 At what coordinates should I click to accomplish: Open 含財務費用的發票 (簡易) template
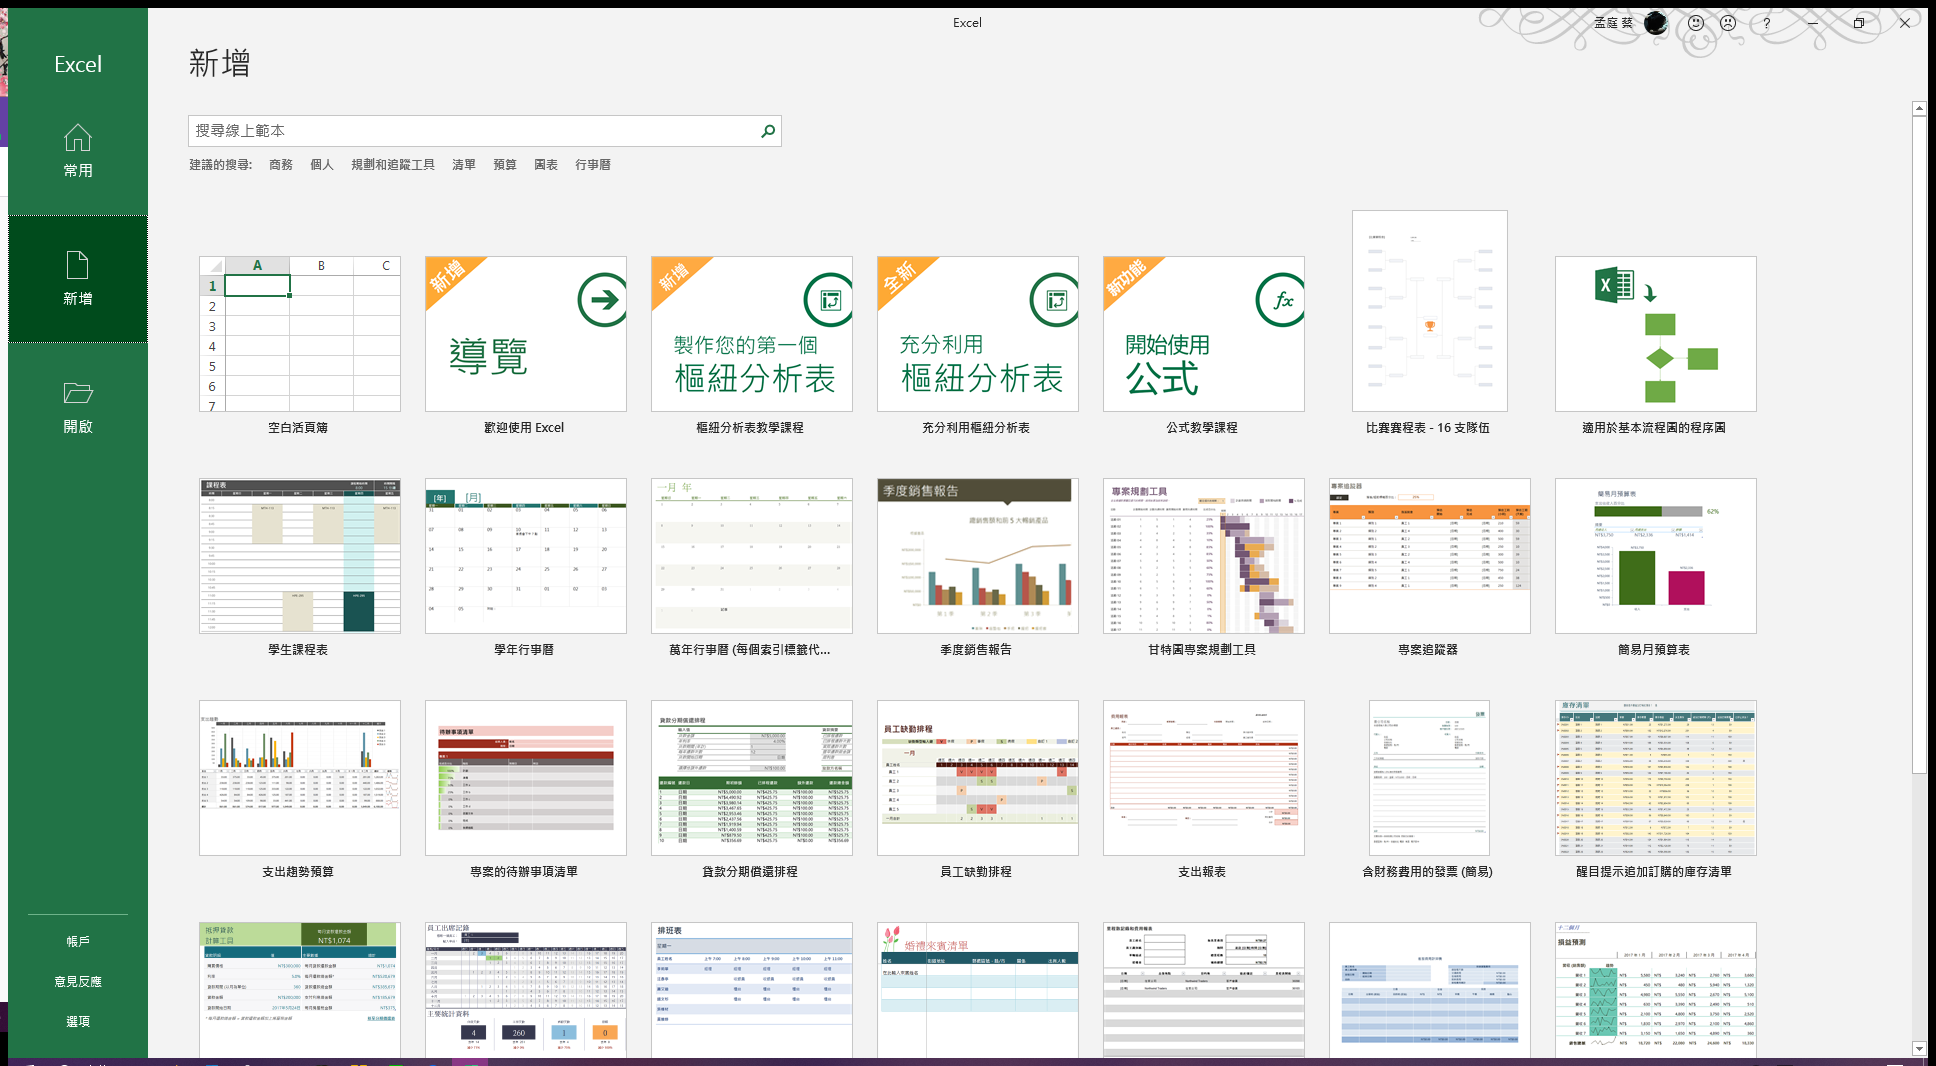[1430, 778]
